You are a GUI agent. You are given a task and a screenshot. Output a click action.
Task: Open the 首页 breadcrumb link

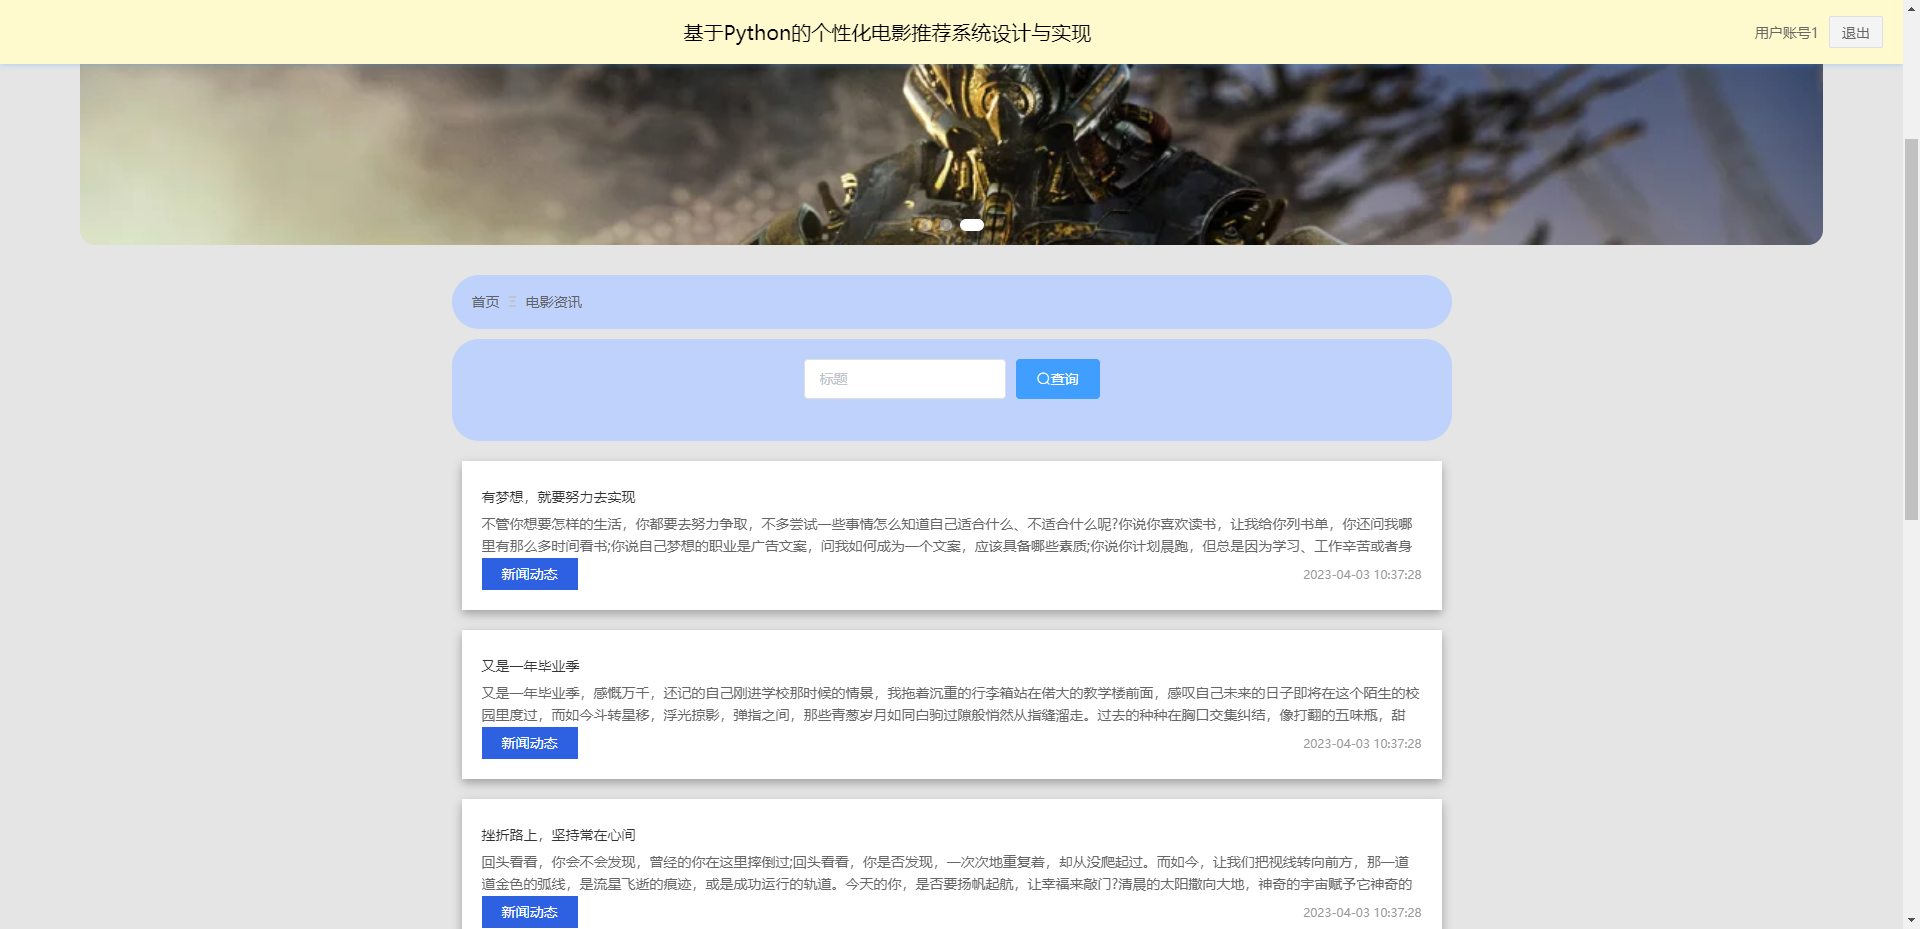(486, 302)
